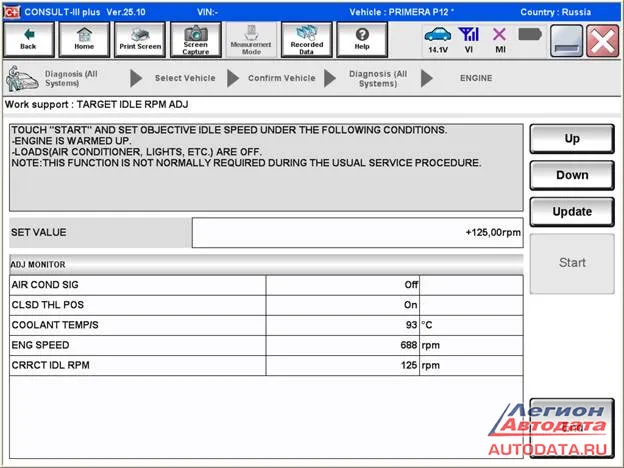Go to Confirm Vehicle step
The width and height of the screenshot is (624, 468).
[282, 78]
